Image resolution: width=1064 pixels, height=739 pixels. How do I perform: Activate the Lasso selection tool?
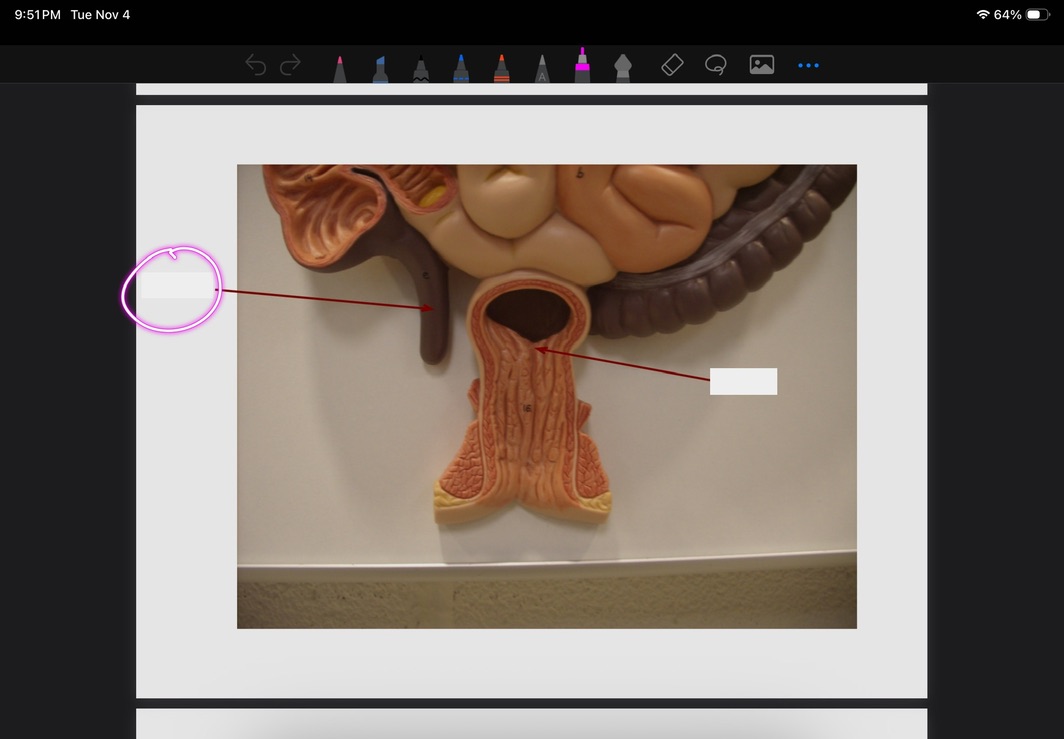pyautogui.click(x=715, y=66)
